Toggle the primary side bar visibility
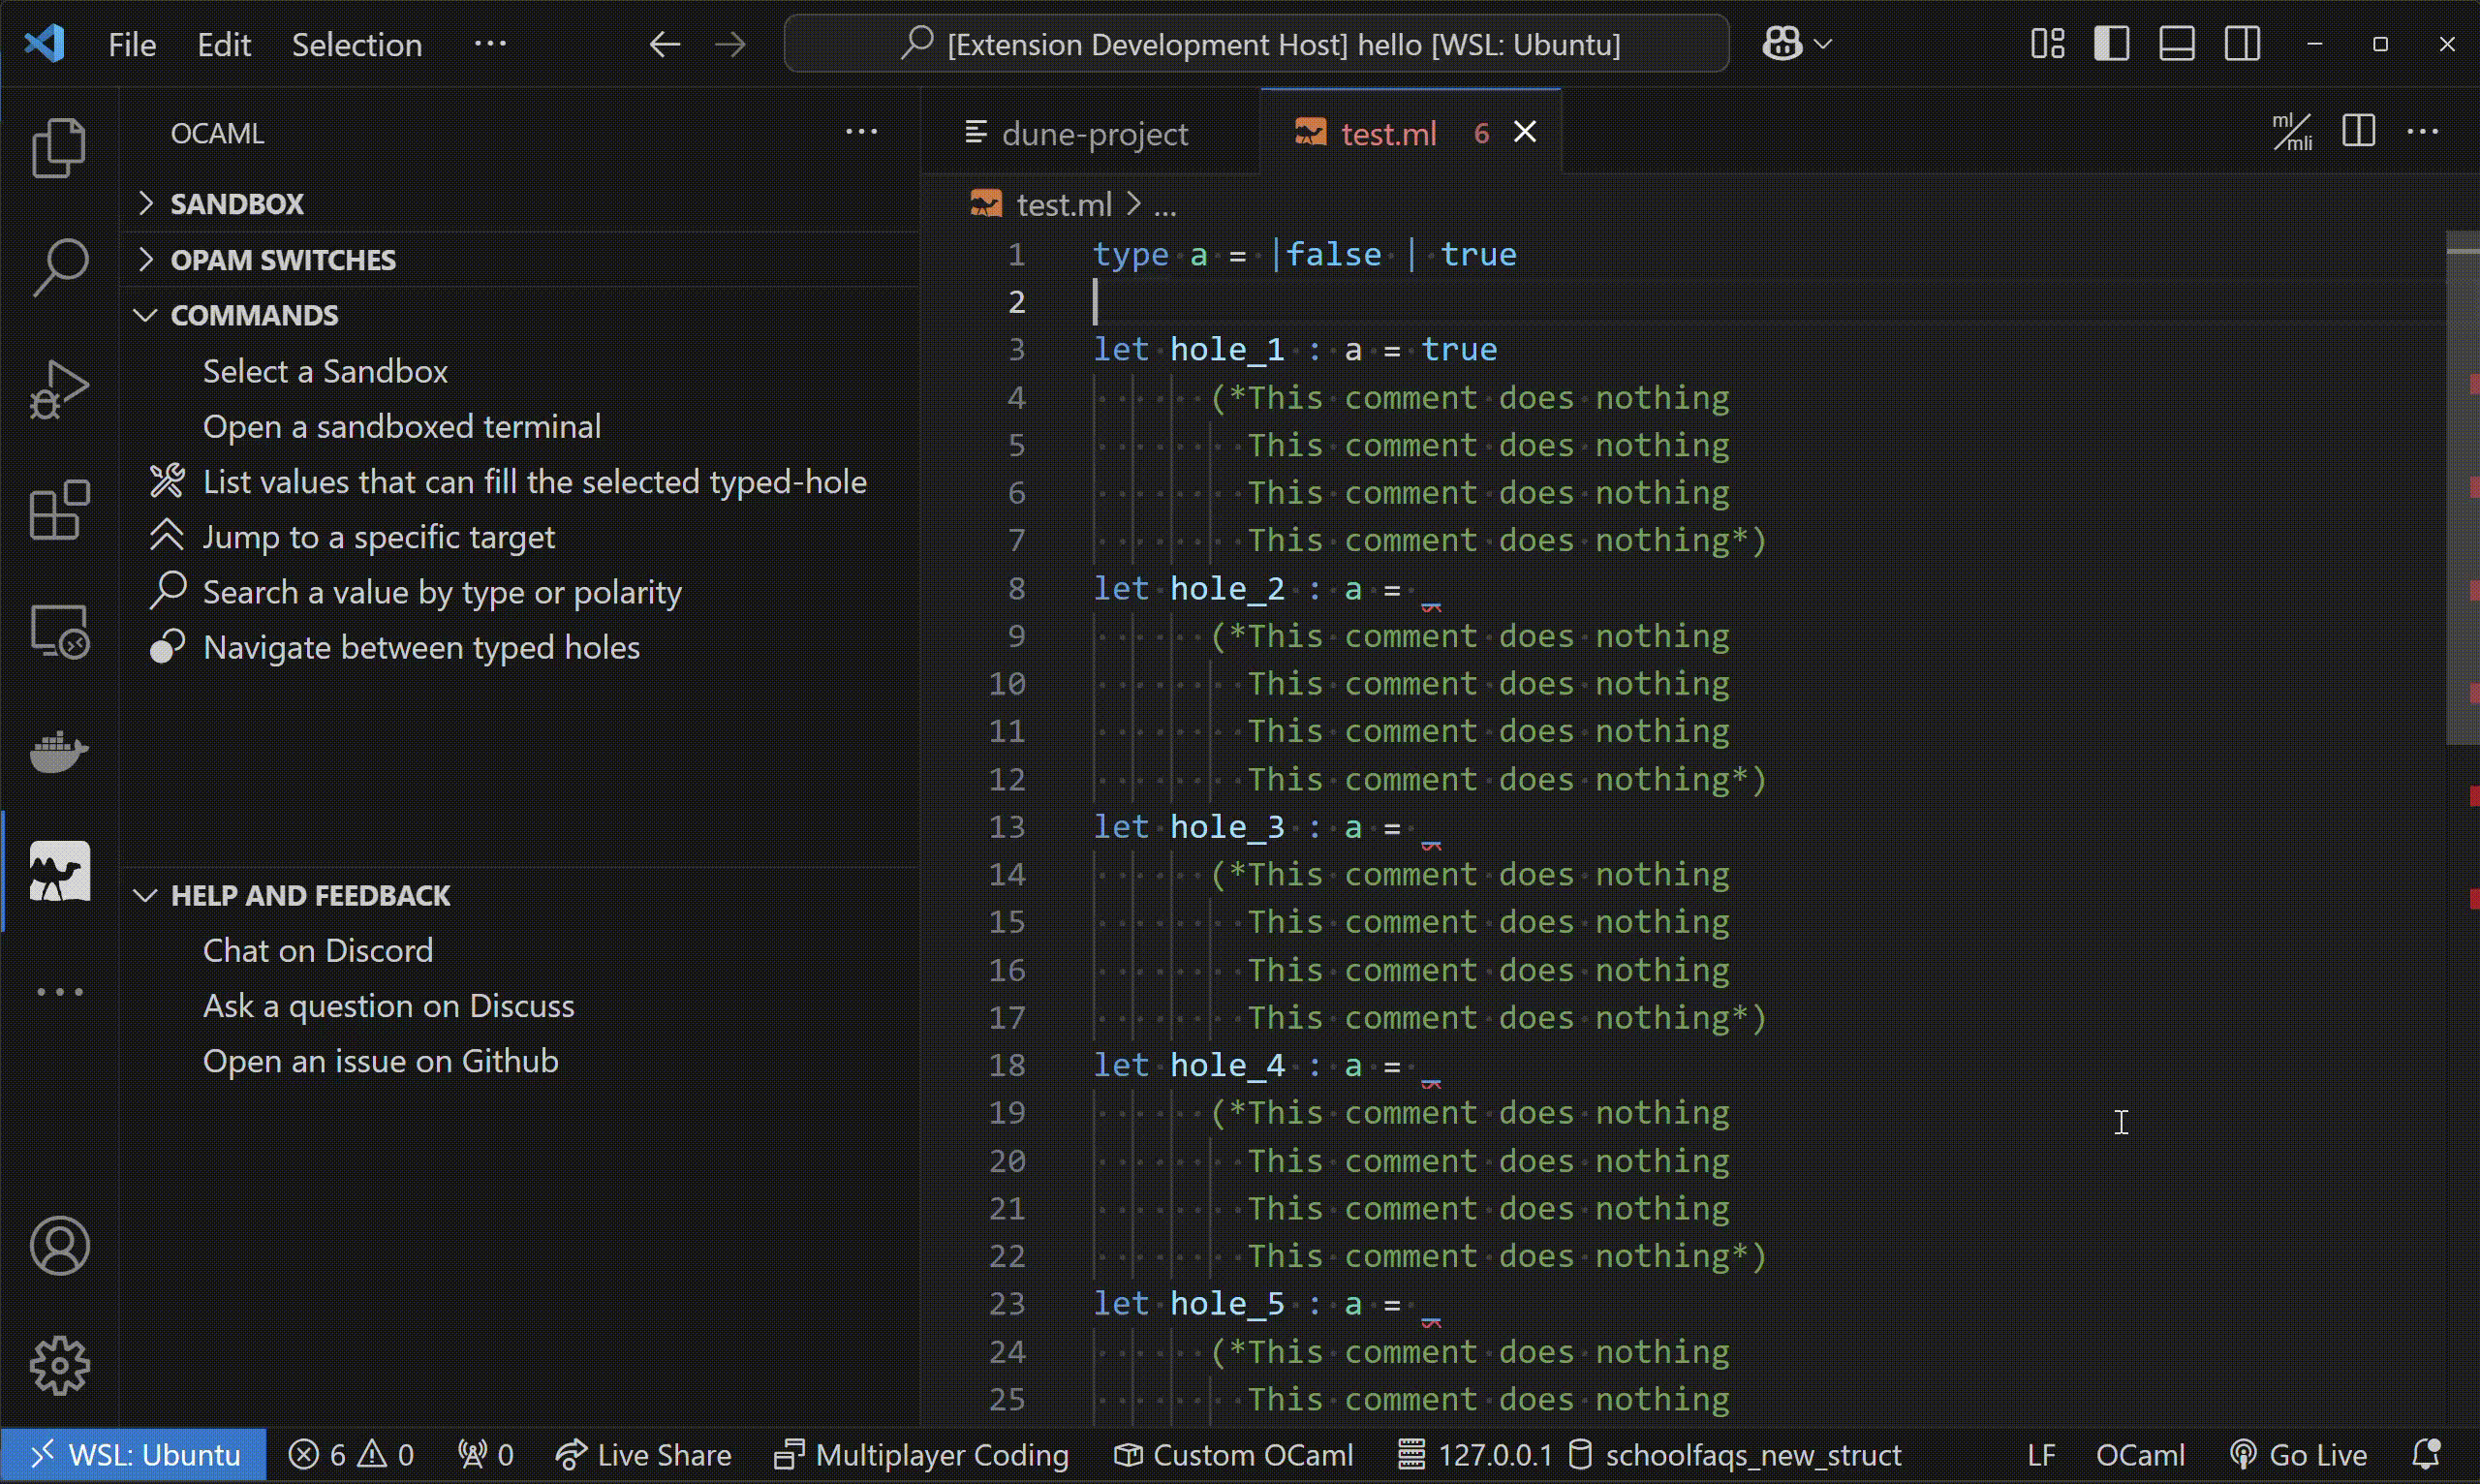 point(2111,44)
